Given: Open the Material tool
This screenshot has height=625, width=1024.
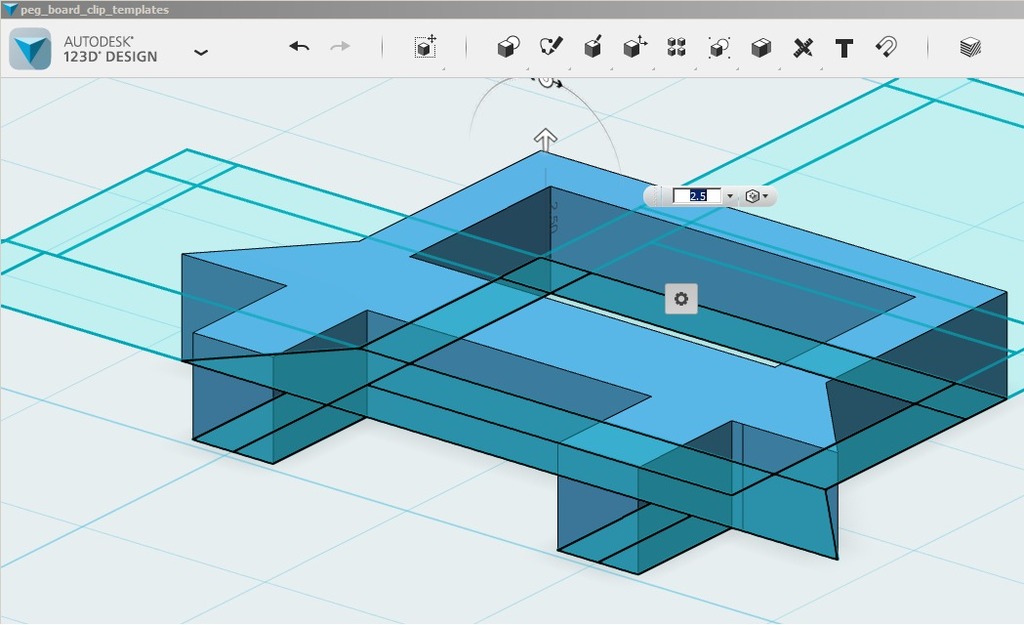Looking at the screenshot, I should (970, 47).
